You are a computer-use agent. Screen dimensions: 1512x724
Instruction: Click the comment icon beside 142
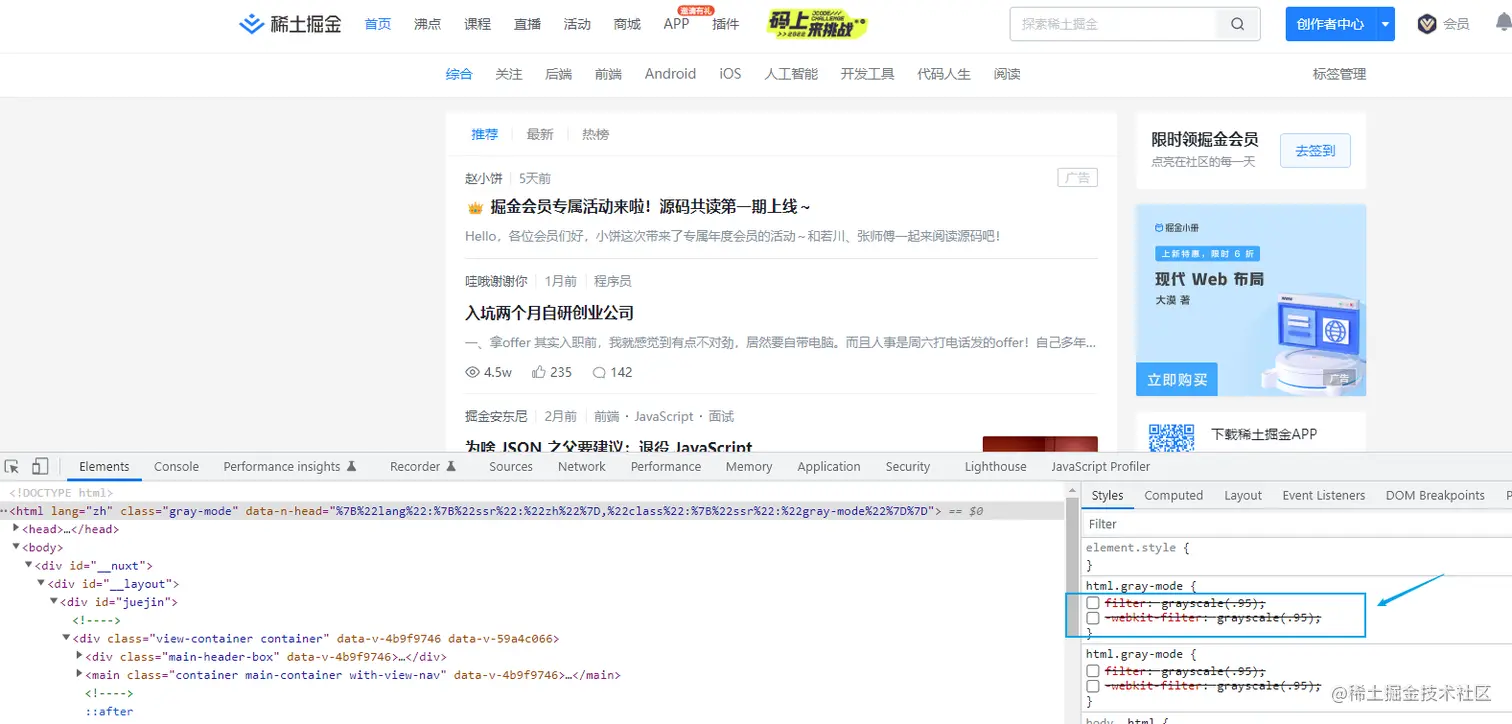click(599, 372)
